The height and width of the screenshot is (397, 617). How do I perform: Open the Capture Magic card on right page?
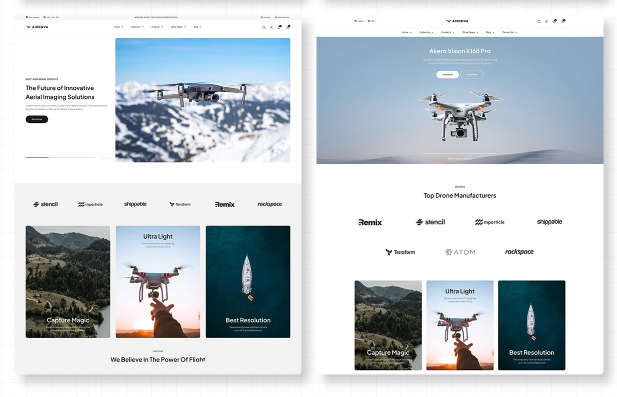click(x=388, y=325)
